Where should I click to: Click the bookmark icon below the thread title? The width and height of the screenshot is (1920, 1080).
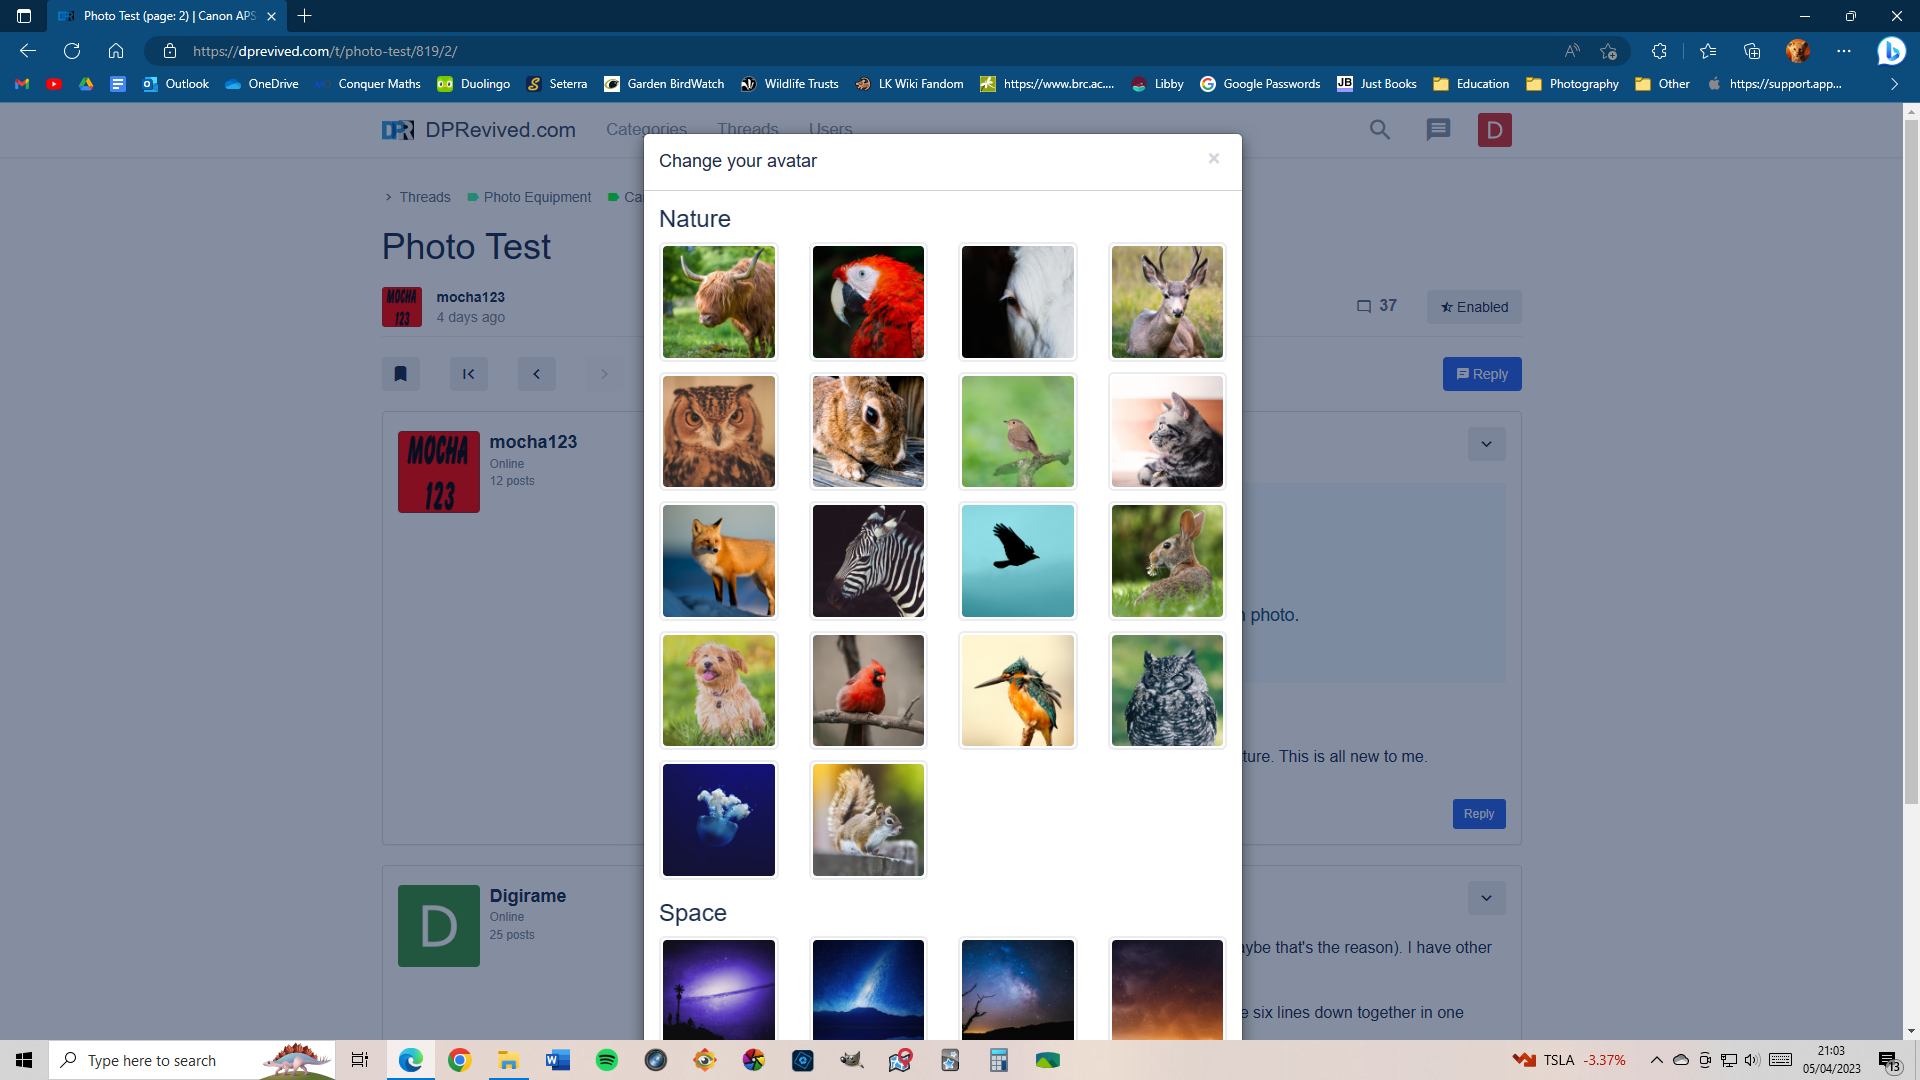400,374
